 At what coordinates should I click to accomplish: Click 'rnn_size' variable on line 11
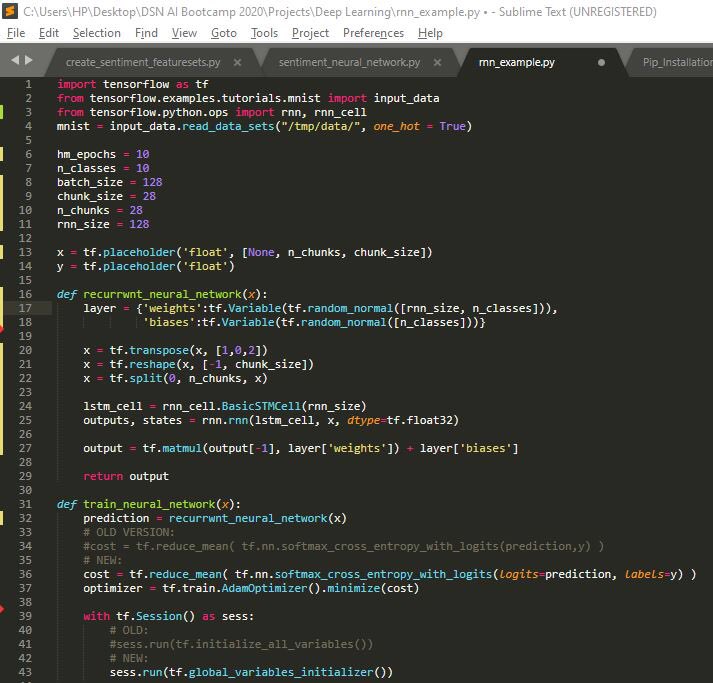[x=83, y=224]
